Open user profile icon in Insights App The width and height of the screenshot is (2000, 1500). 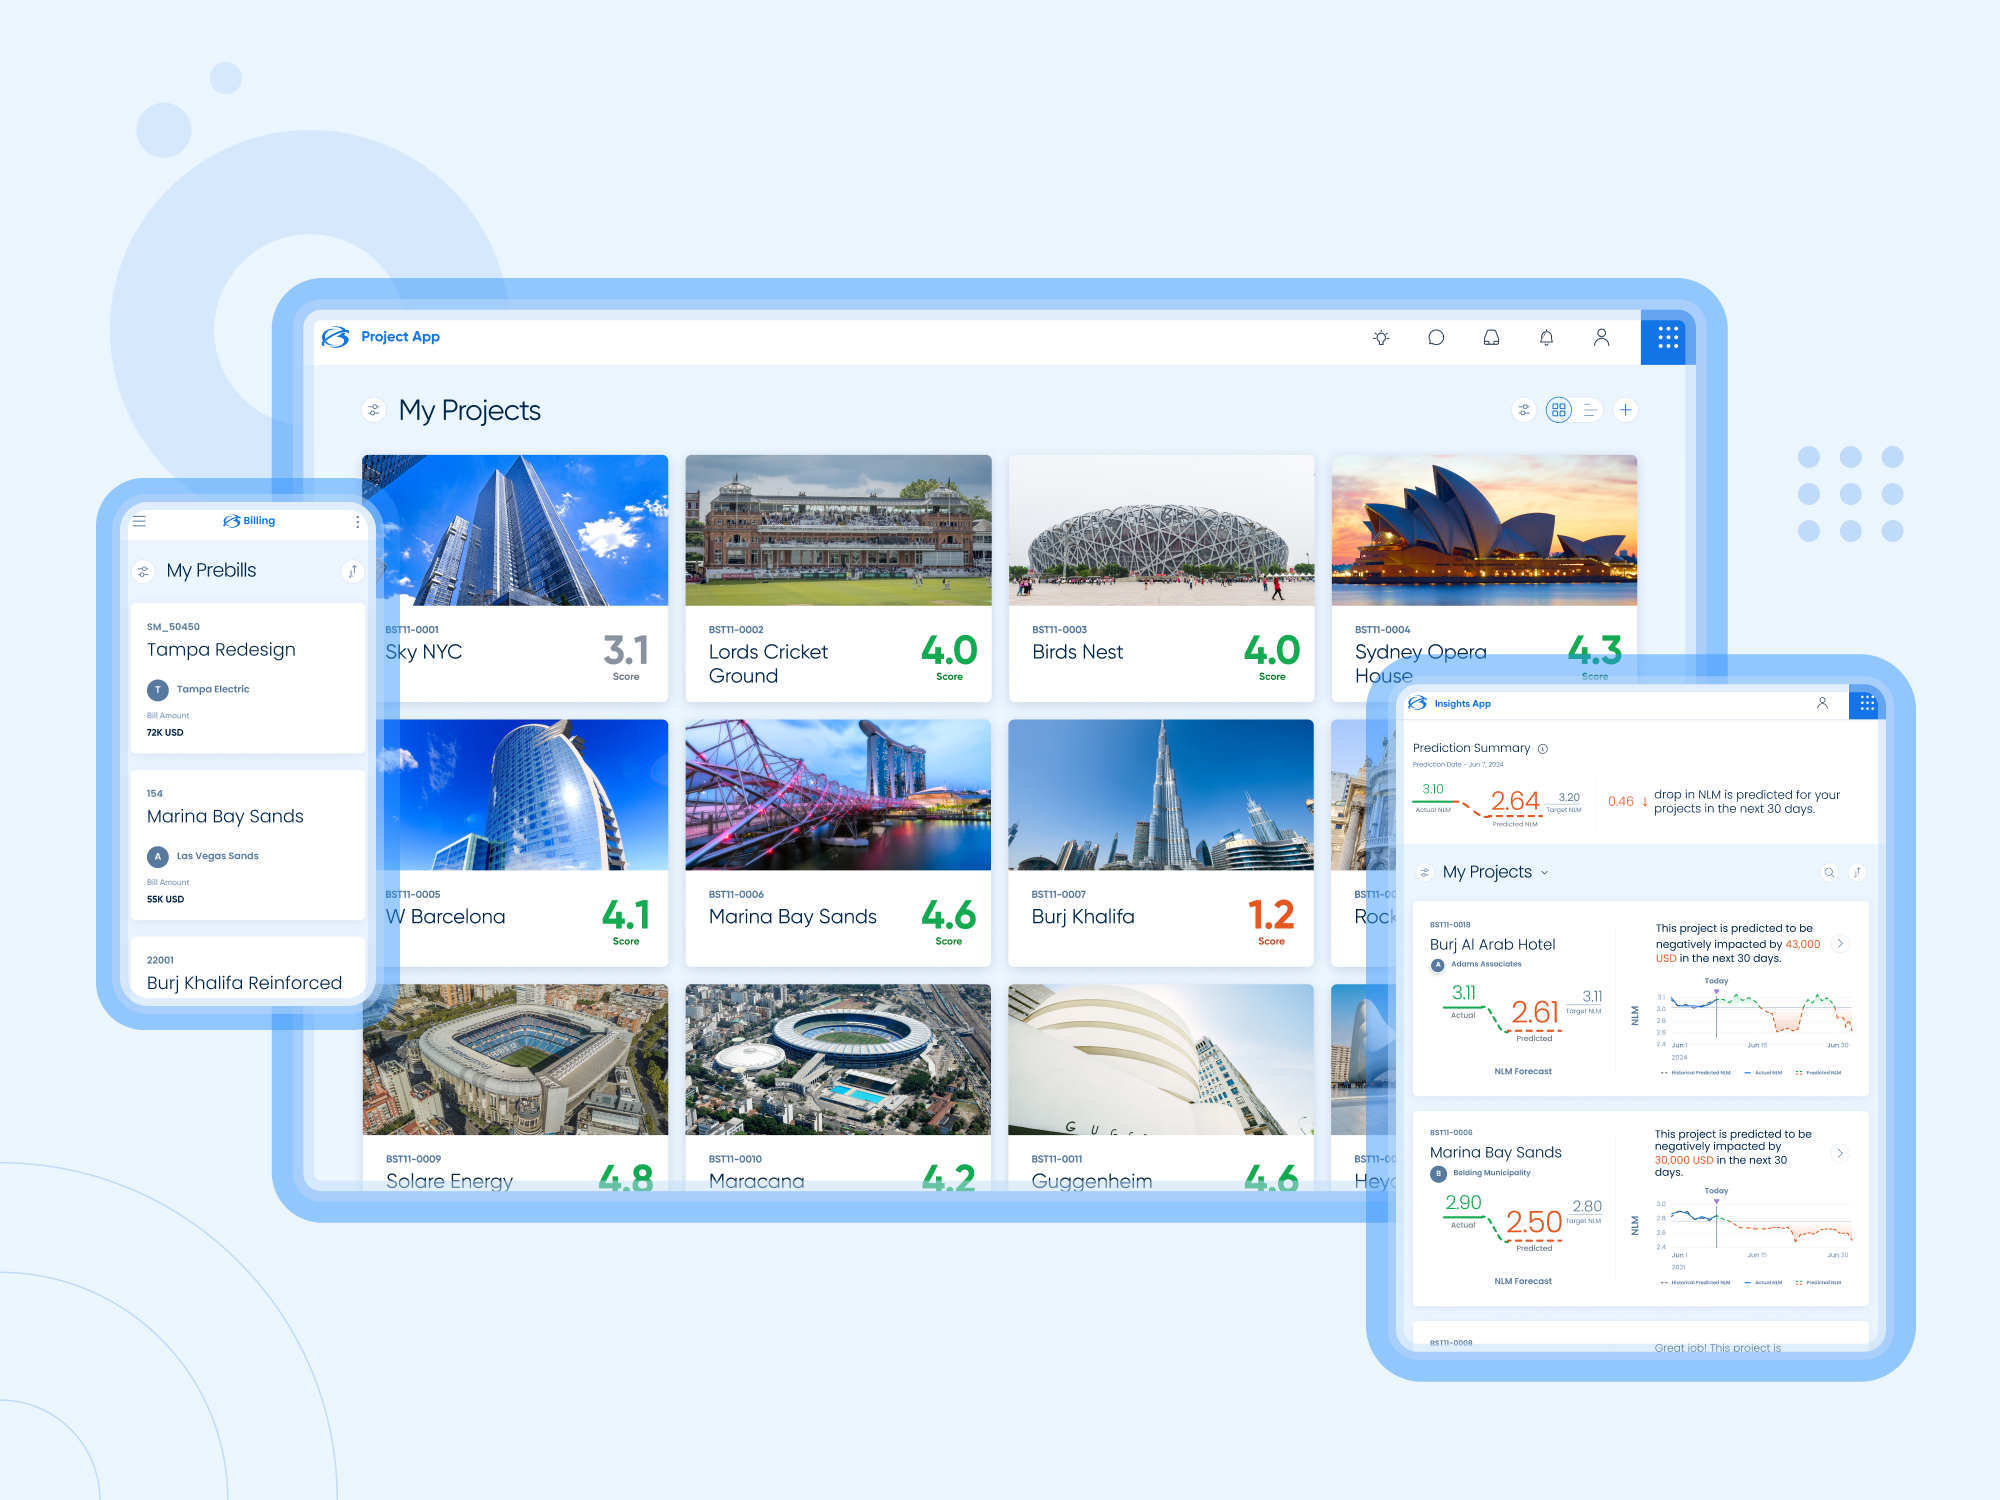(x=1822, y=703)
